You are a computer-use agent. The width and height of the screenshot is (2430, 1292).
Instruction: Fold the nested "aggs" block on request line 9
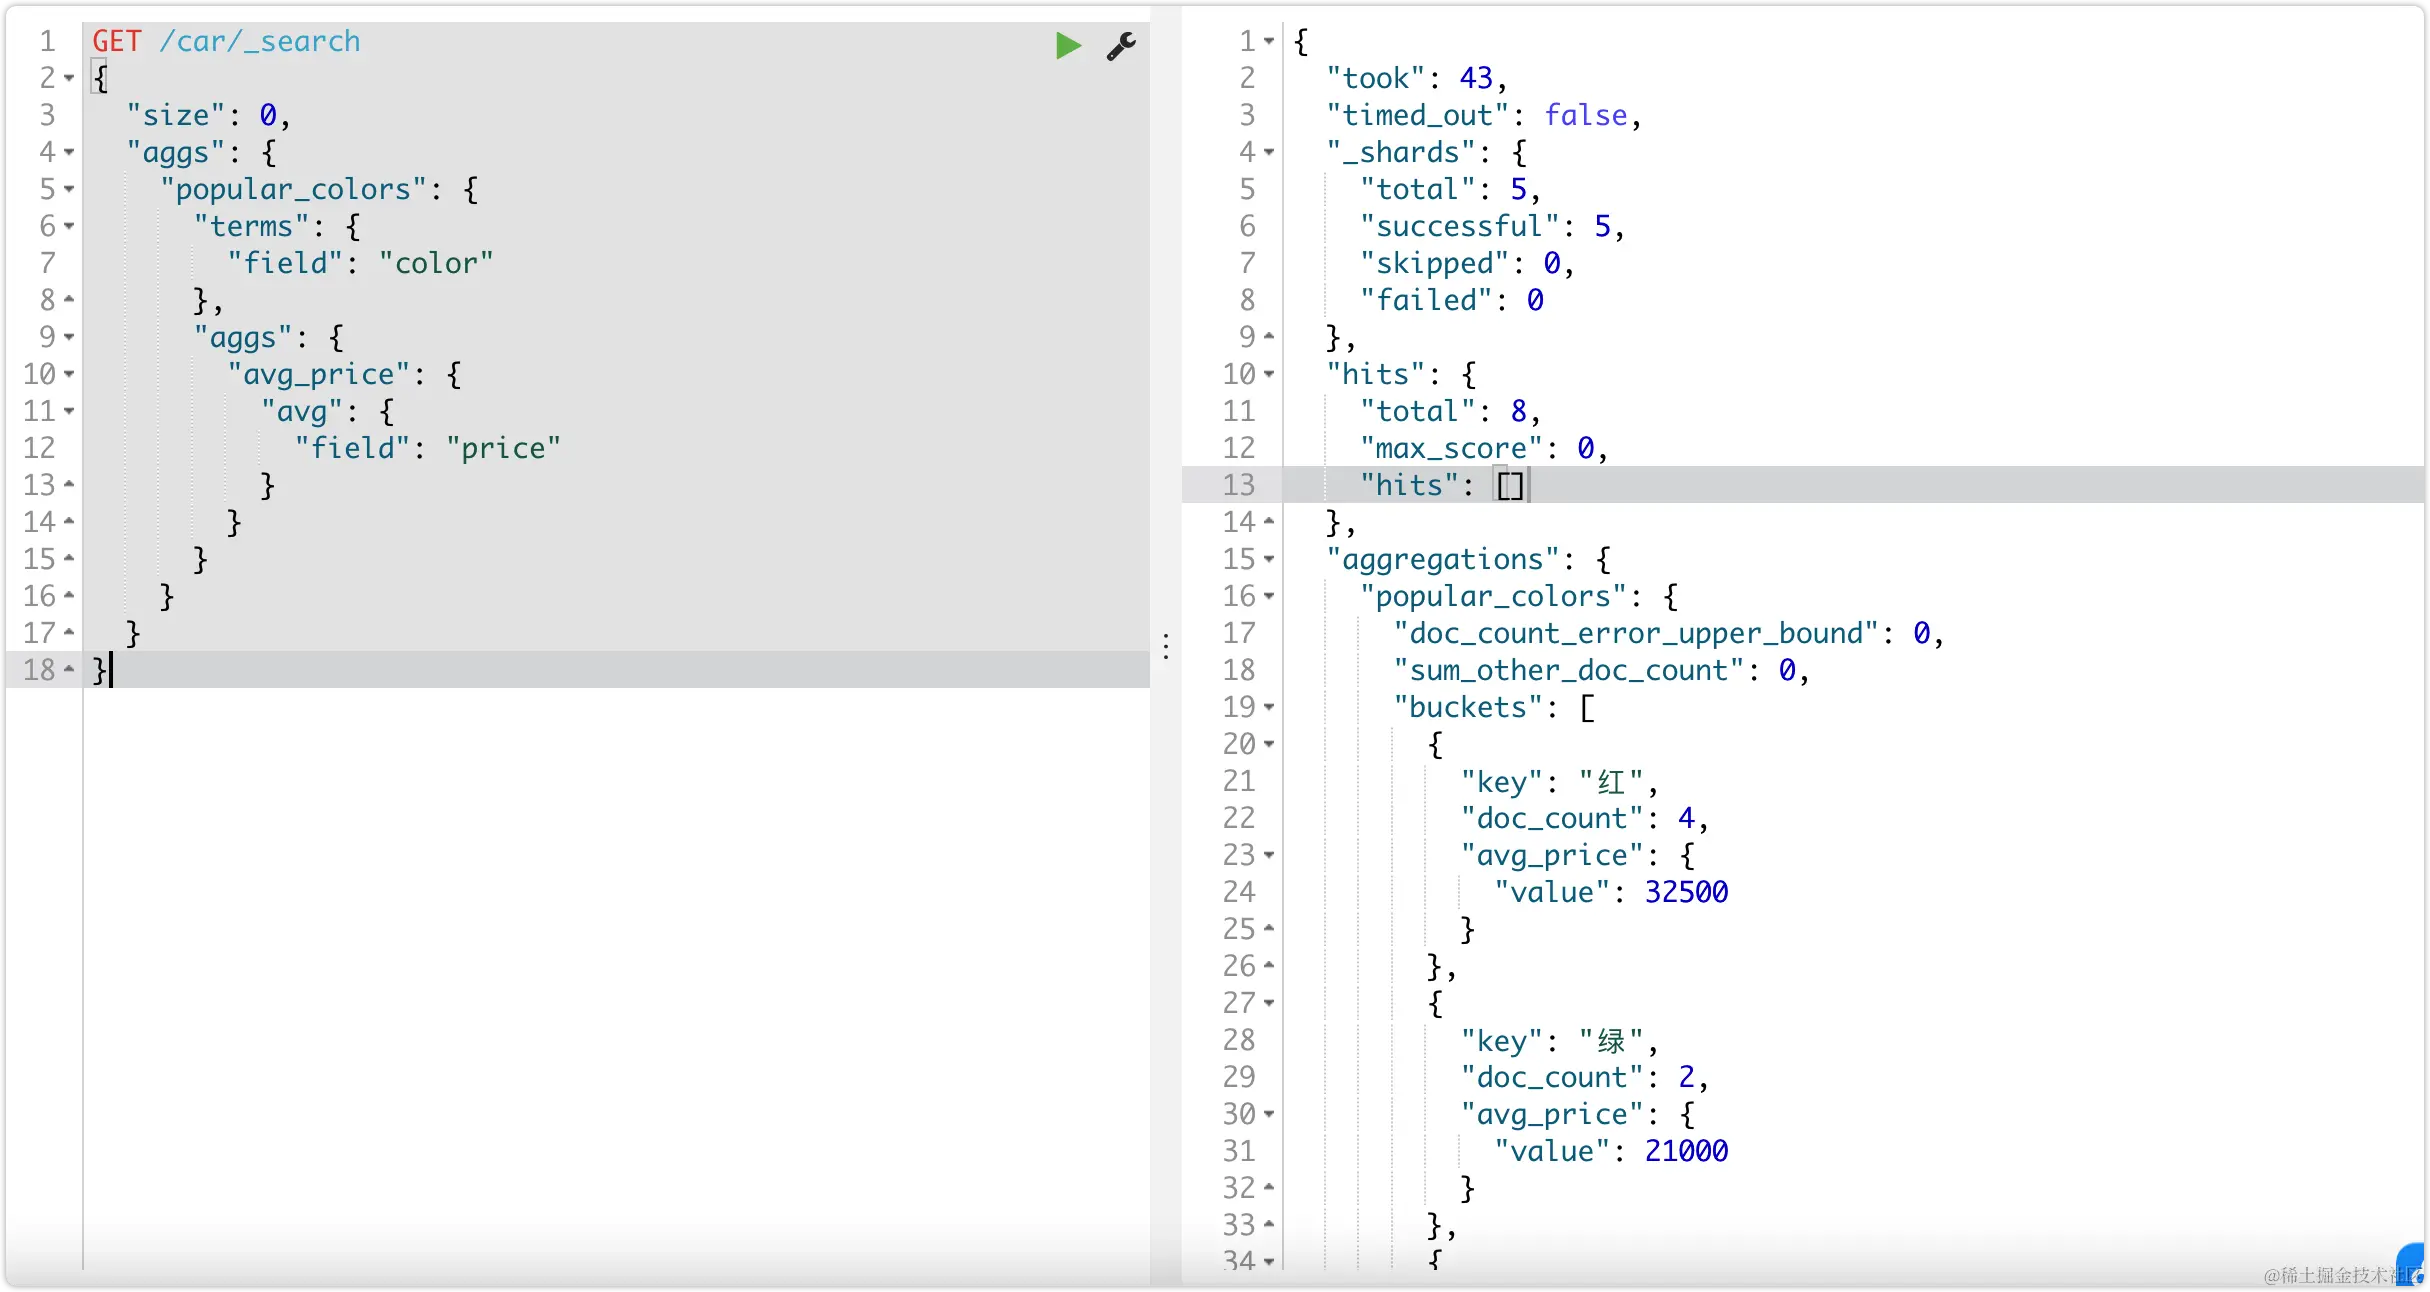coord(69,337)
